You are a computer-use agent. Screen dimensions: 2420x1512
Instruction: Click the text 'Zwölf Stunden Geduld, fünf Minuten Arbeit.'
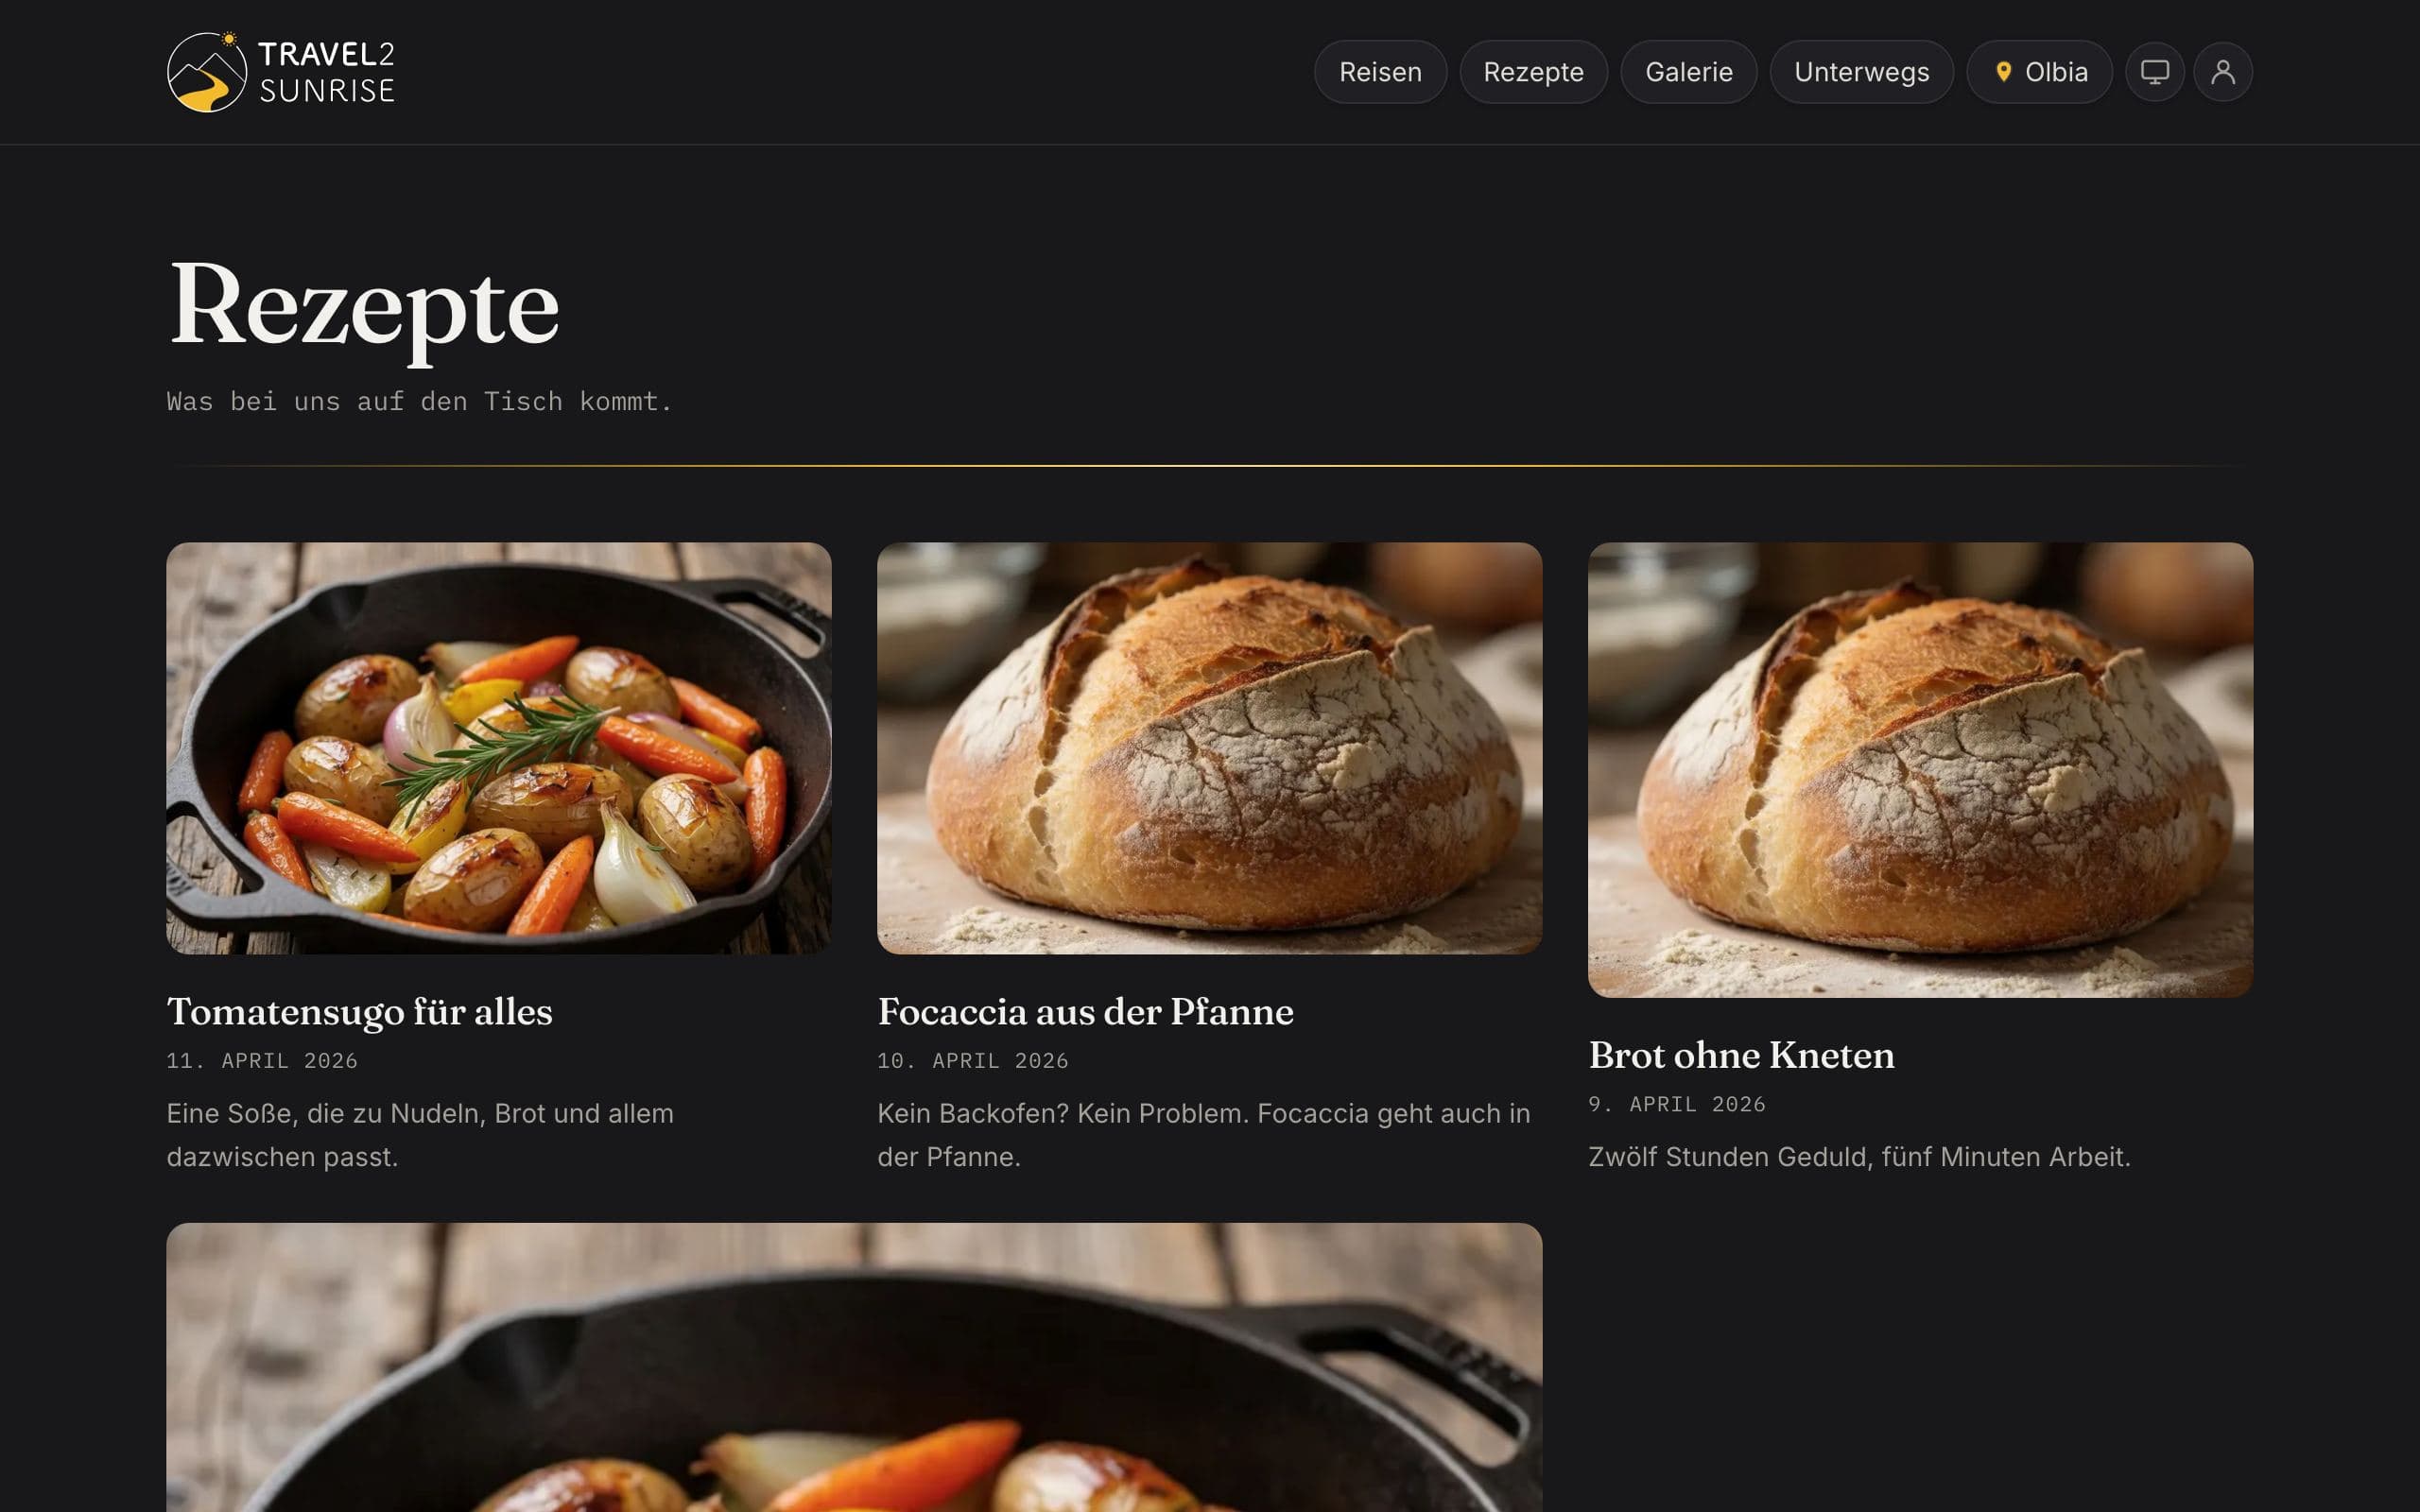tap(1859, 1157)
